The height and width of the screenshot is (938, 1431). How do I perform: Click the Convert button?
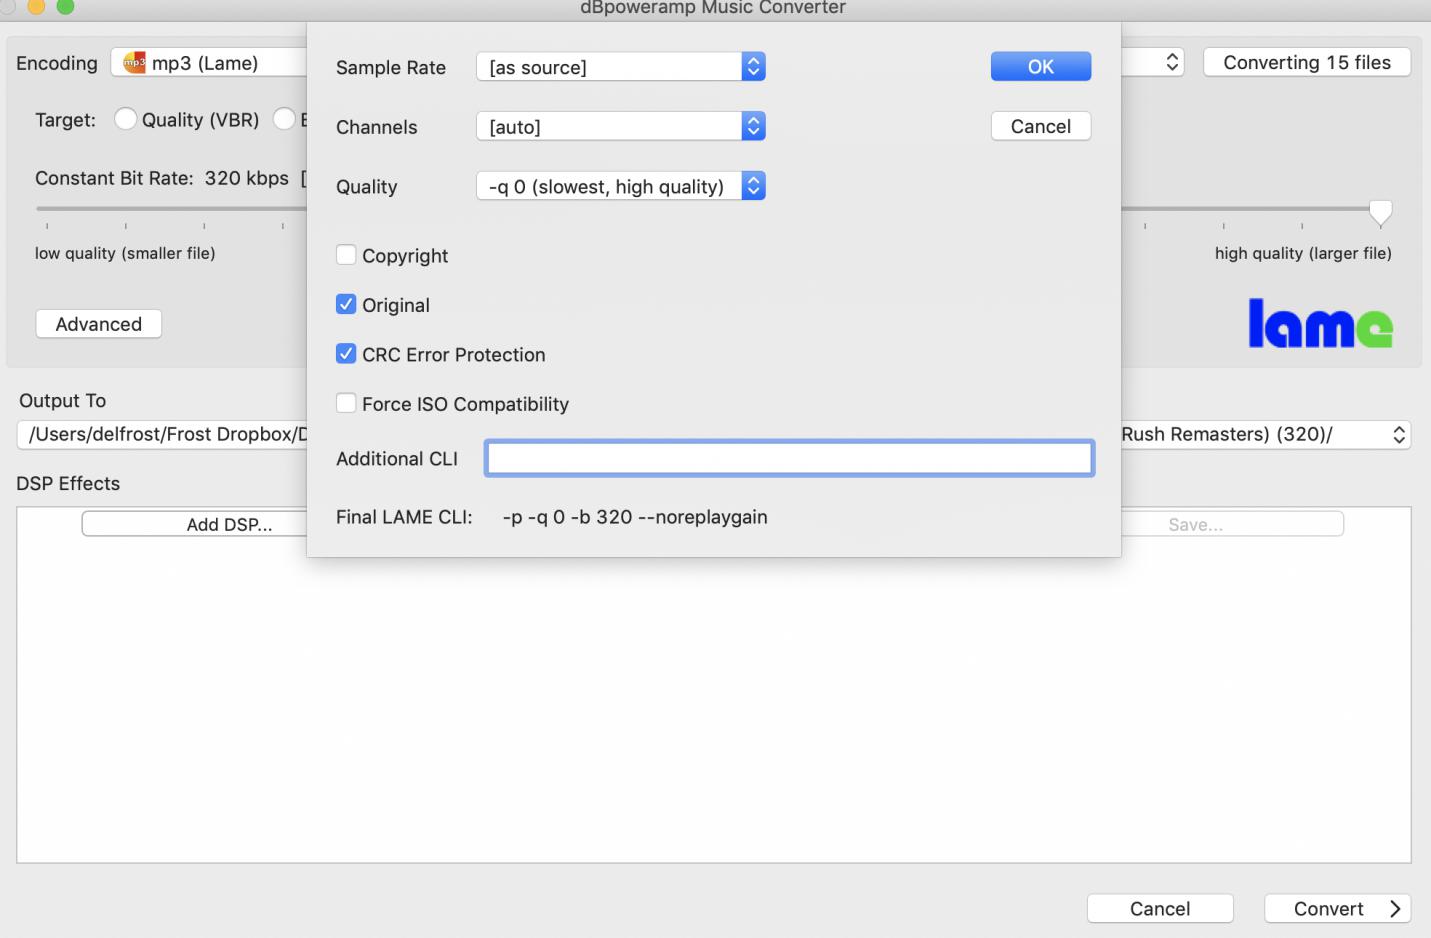[x=1337, y=908]
